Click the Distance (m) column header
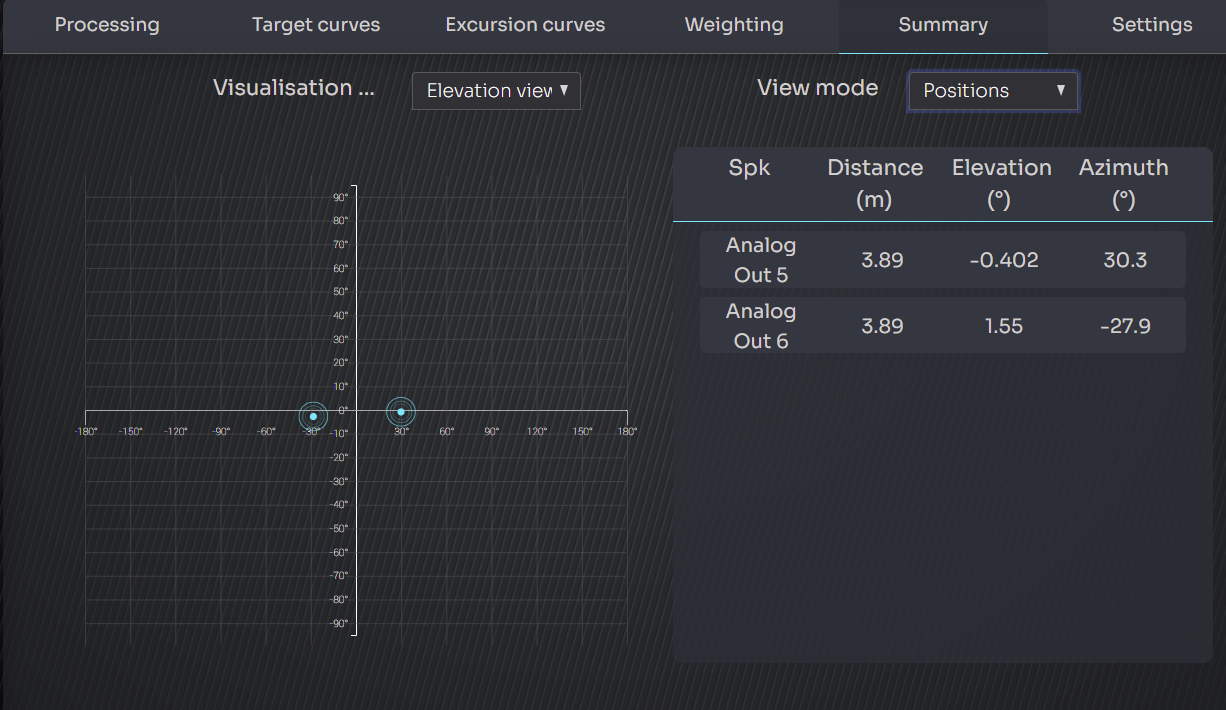Viewport: 1226px width, 710px height. click(x=875, y=184)
